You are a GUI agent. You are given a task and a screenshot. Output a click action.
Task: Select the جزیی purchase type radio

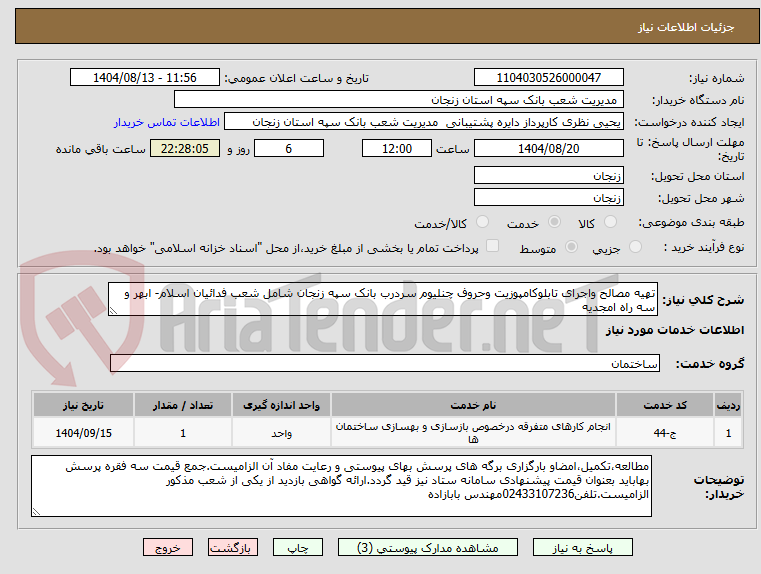[635, 247]
